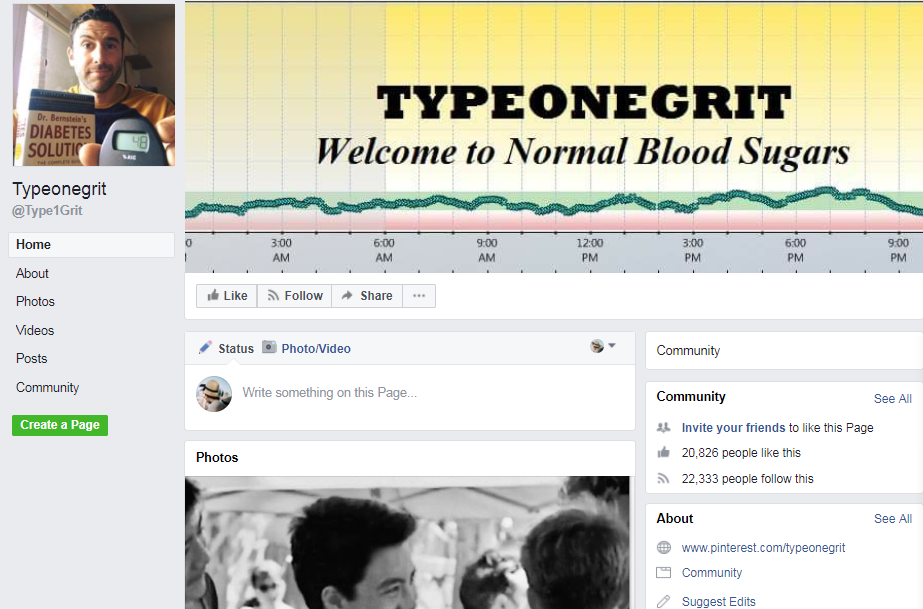Click the Follow feed icon
This screenshot has width=923, height=609.
[x=273, y=295]
